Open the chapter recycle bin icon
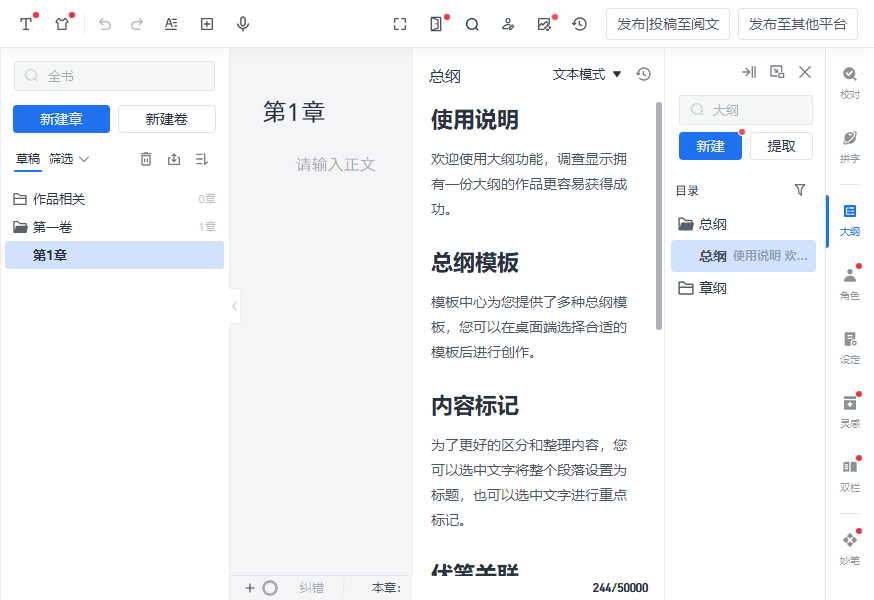This screenshot has width=874, height=600. tap(146, 159)
